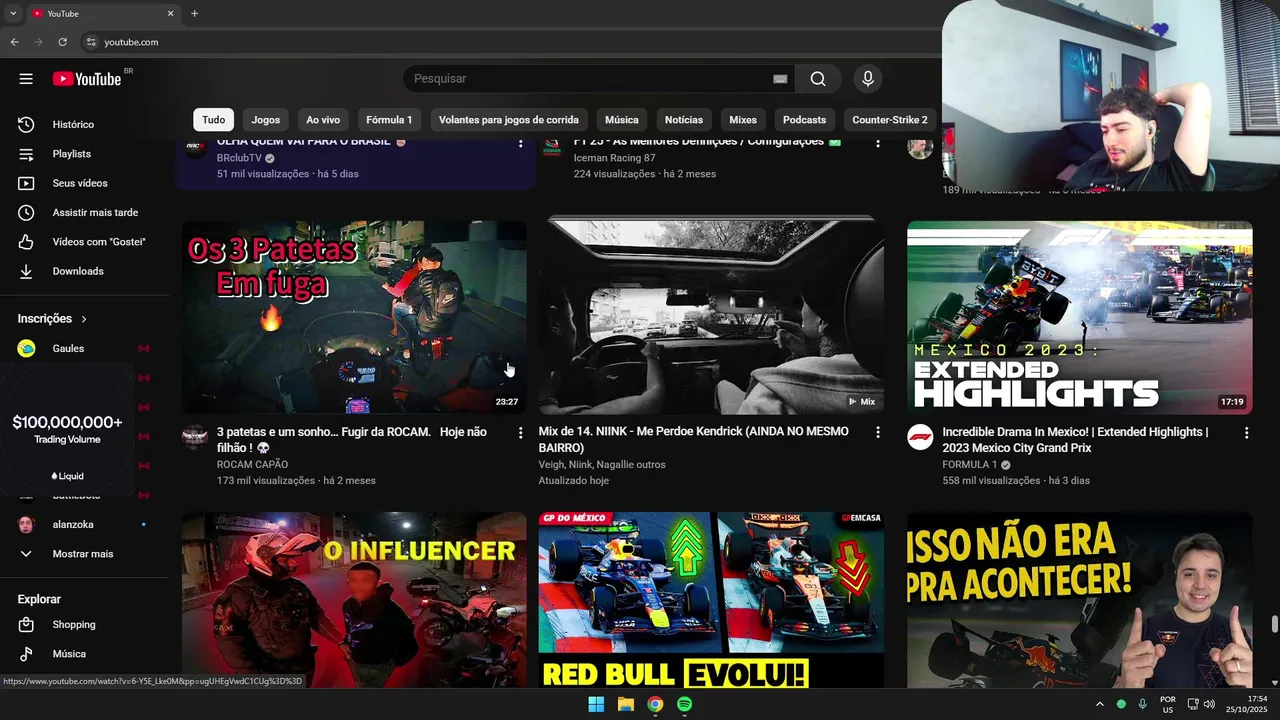This screenshot has height=720, width=1280.
Task: Open the volume control in system tray
Action: click(1209, 704)
